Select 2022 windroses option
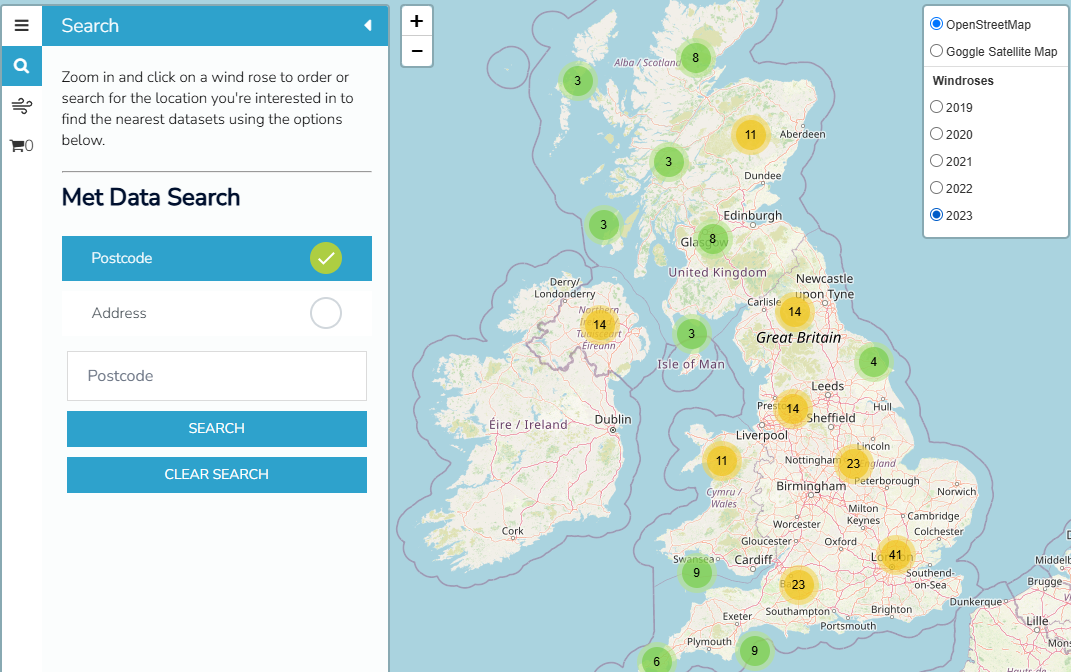Viewport: 1071px width, 672px height. click(936, 187)
